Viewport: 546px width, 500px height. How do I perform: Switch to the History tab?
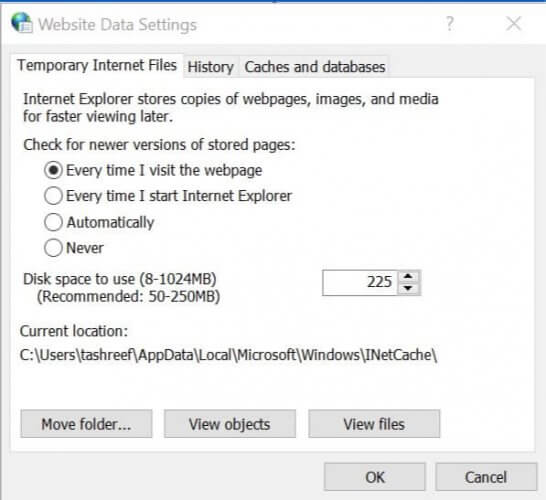211,67
